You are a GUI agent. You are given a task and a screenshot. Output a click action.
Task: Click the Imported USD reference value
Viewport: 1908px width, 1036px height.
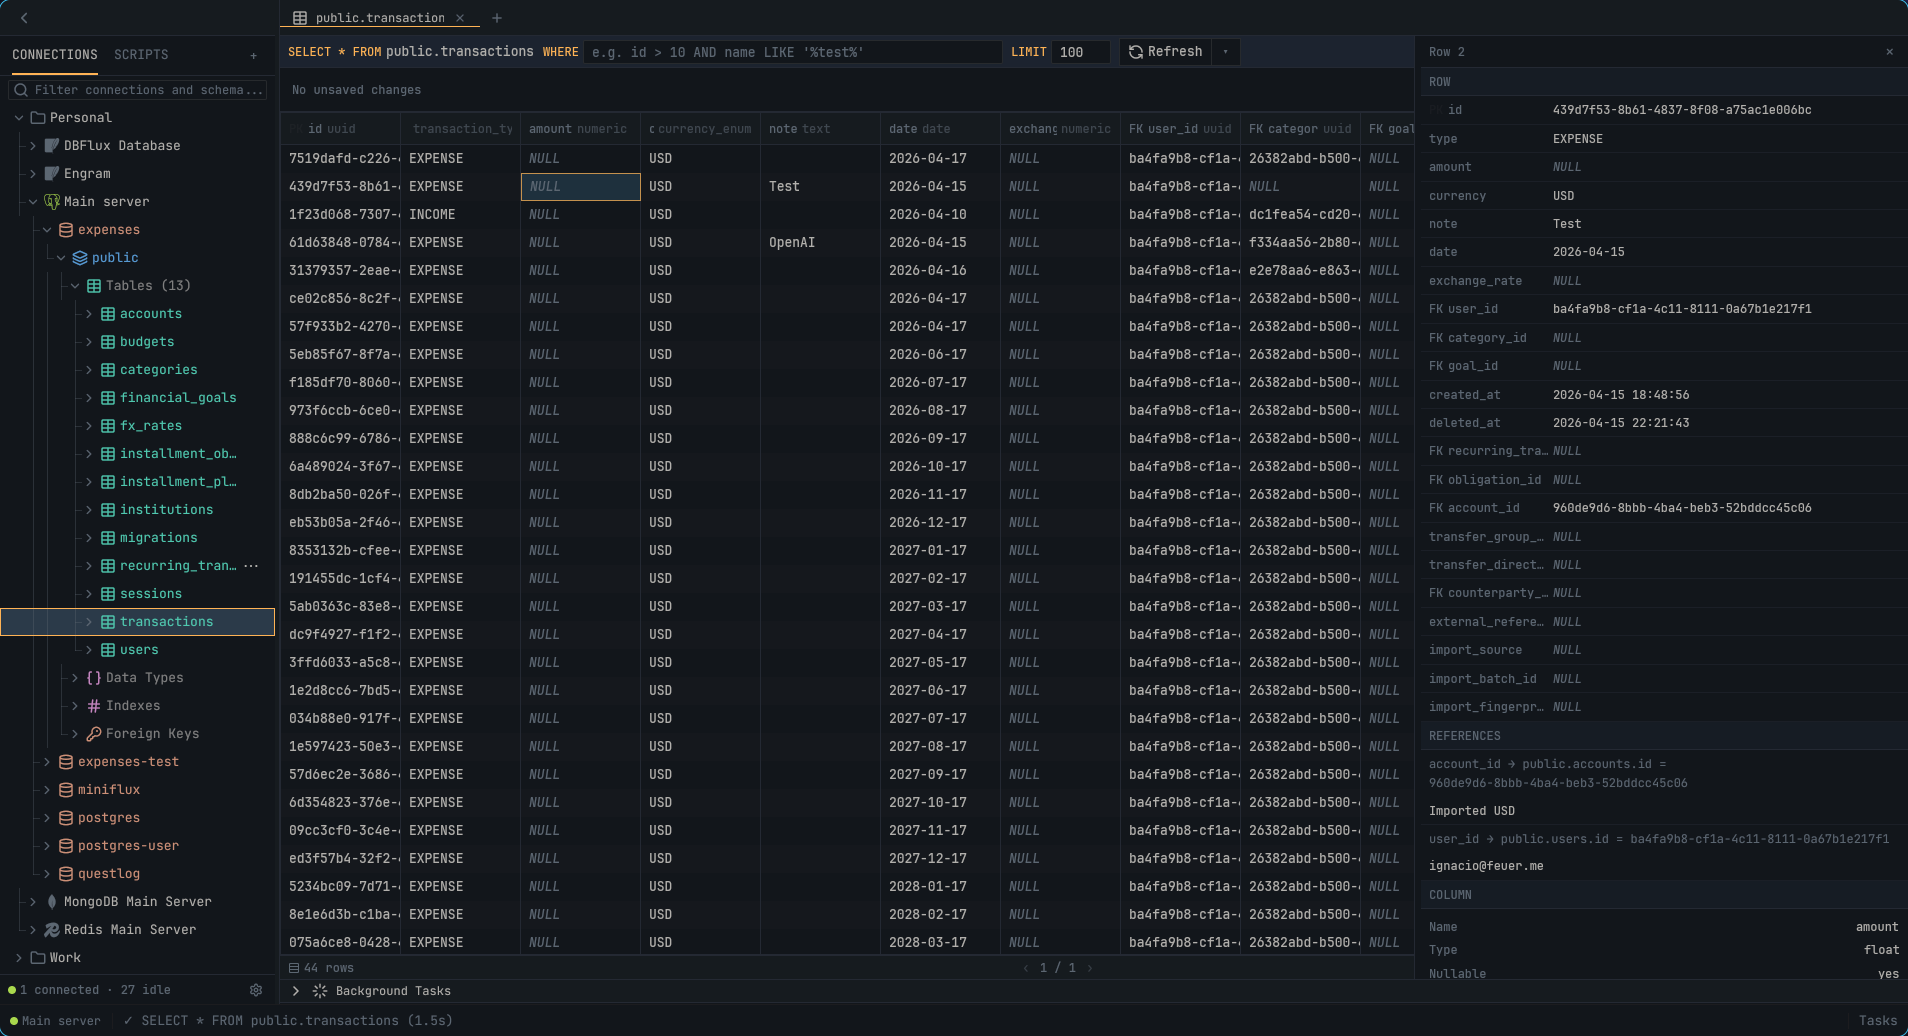pyautogui.click(x=1472, y=811)
